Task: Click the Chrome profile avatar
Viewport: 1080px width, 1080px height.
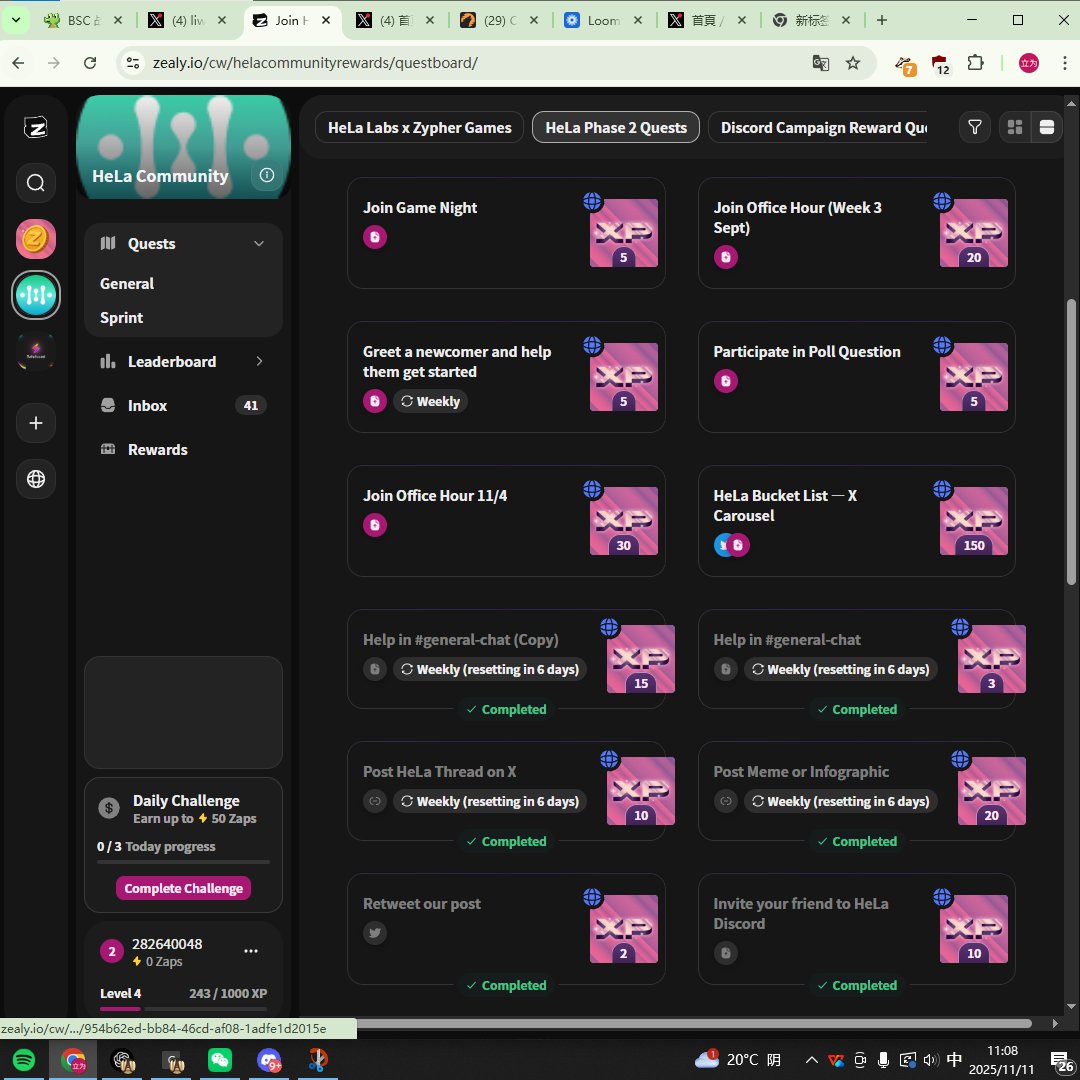Action: coord(1028,63)
